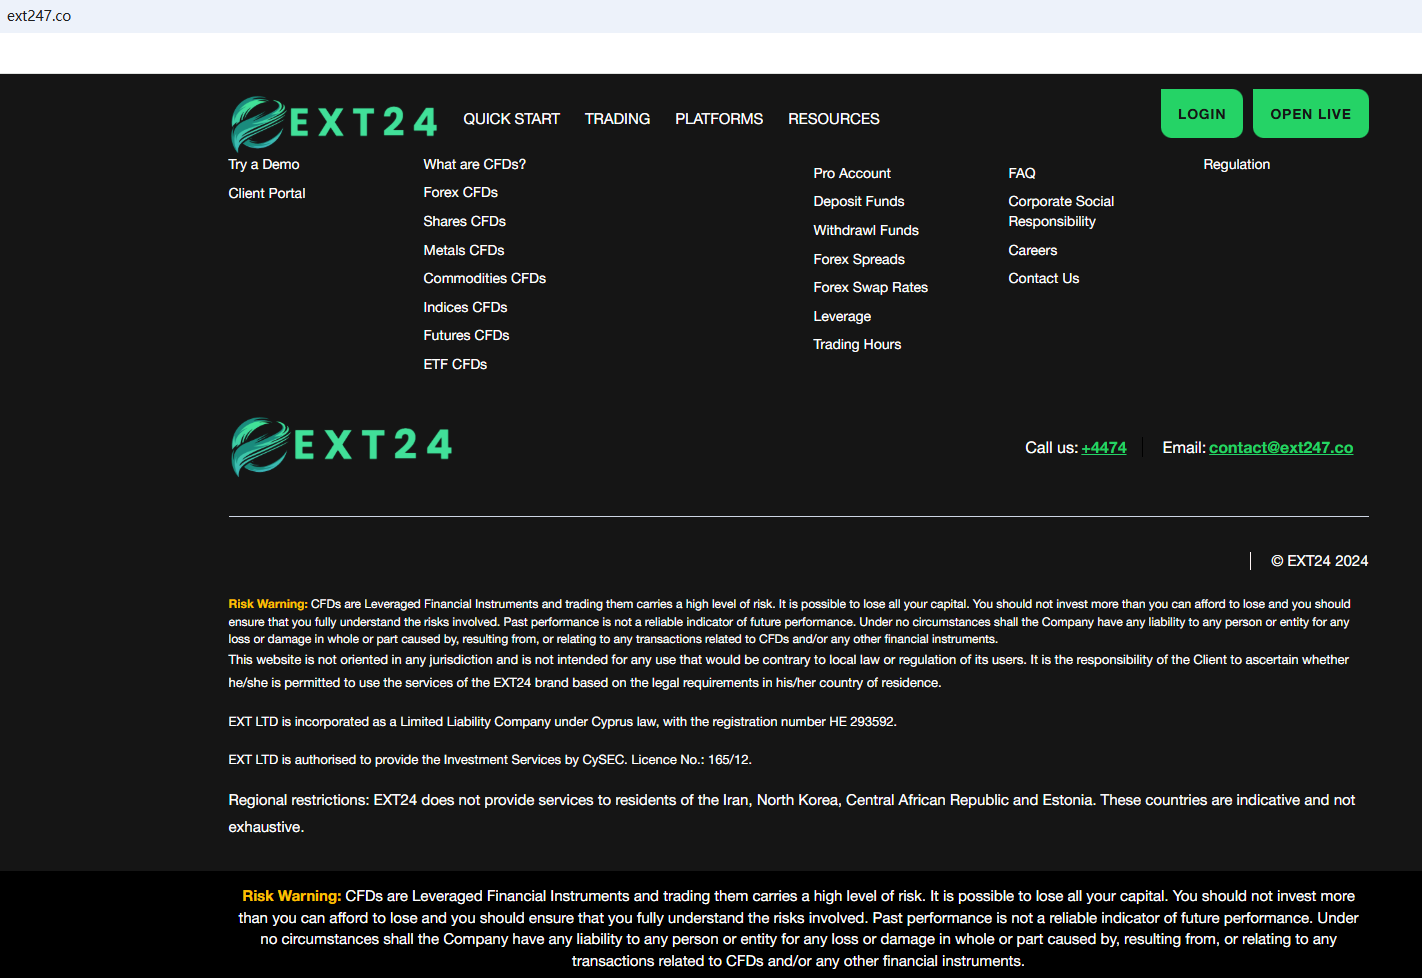The image size is (1422, 978).
Task: Click the © EXT24 2024 copyright text
Action: coord(1320,561)
